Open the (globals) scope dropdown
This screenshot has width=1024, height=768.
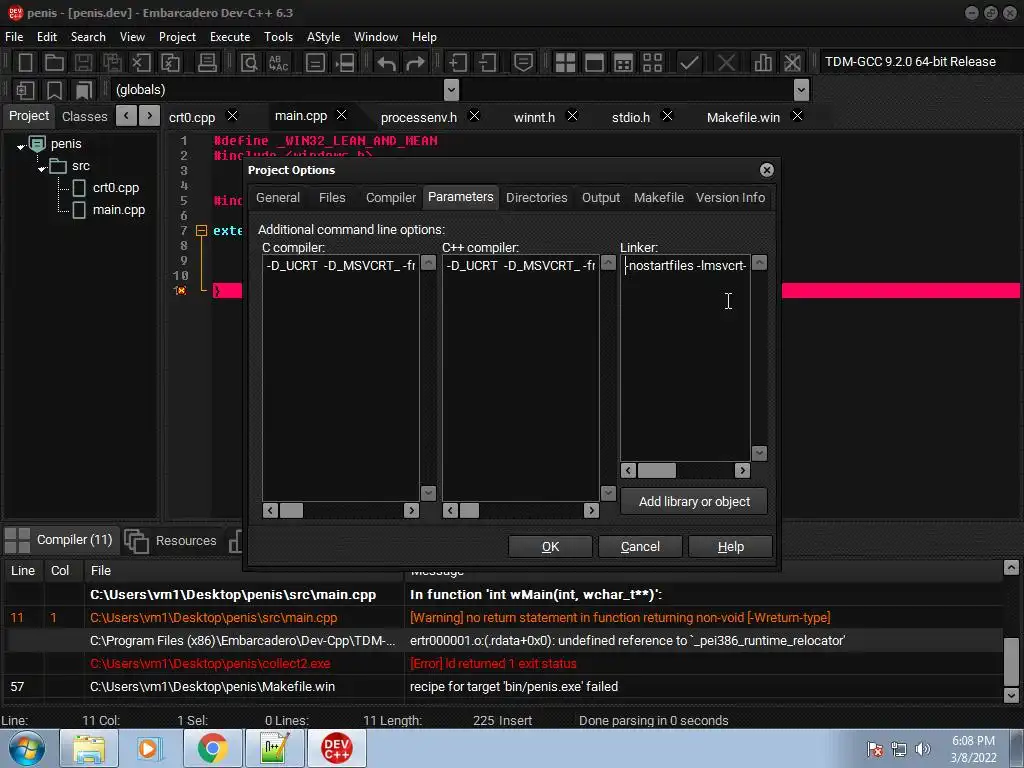(451, 89)
